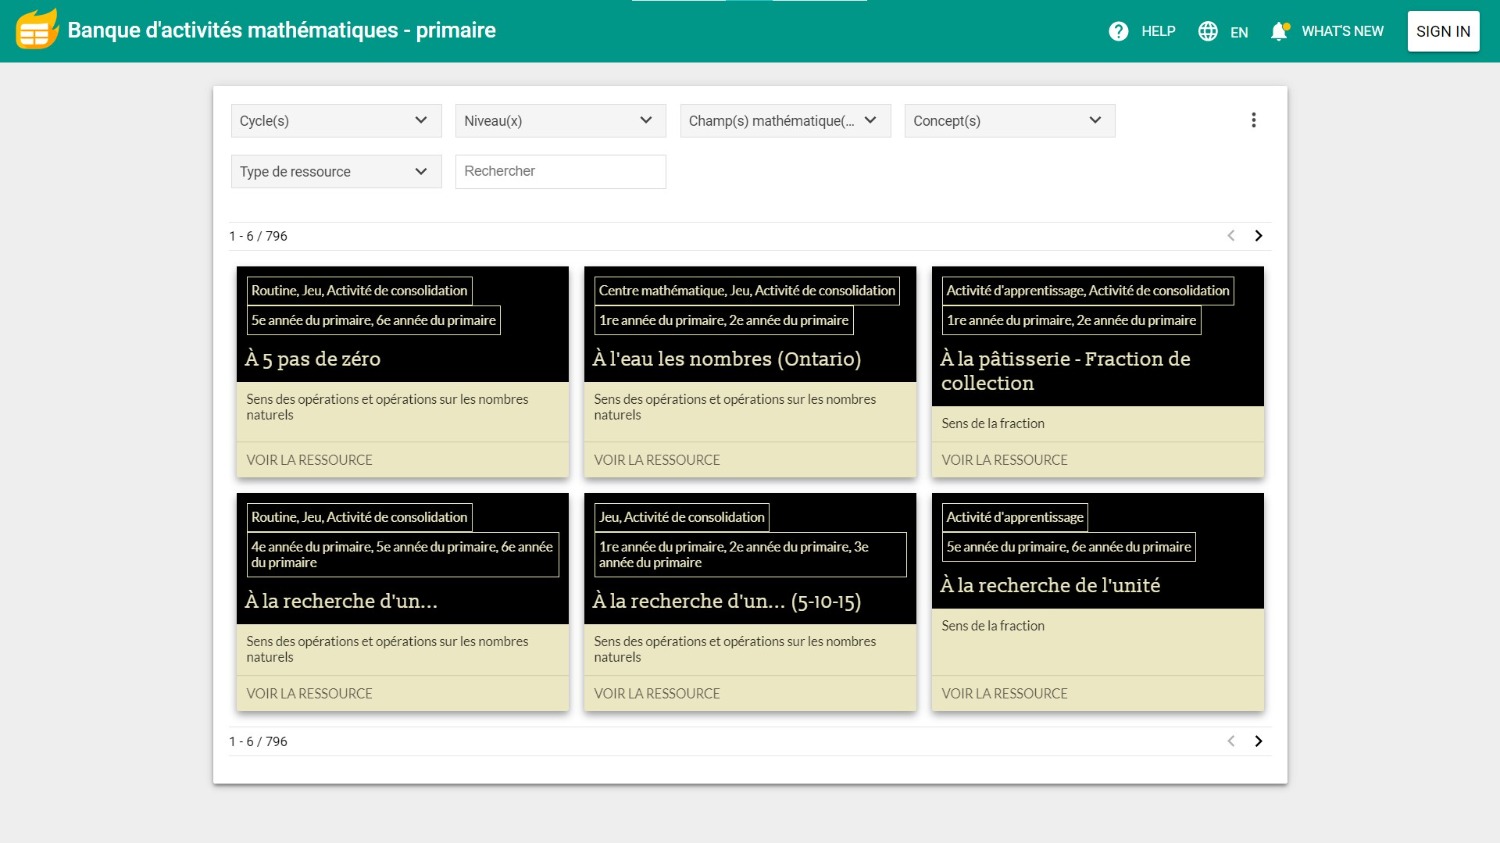Screen dimensions: 1500x843
Task: Click the flame logo icon in header
Action: pos(37,30)
